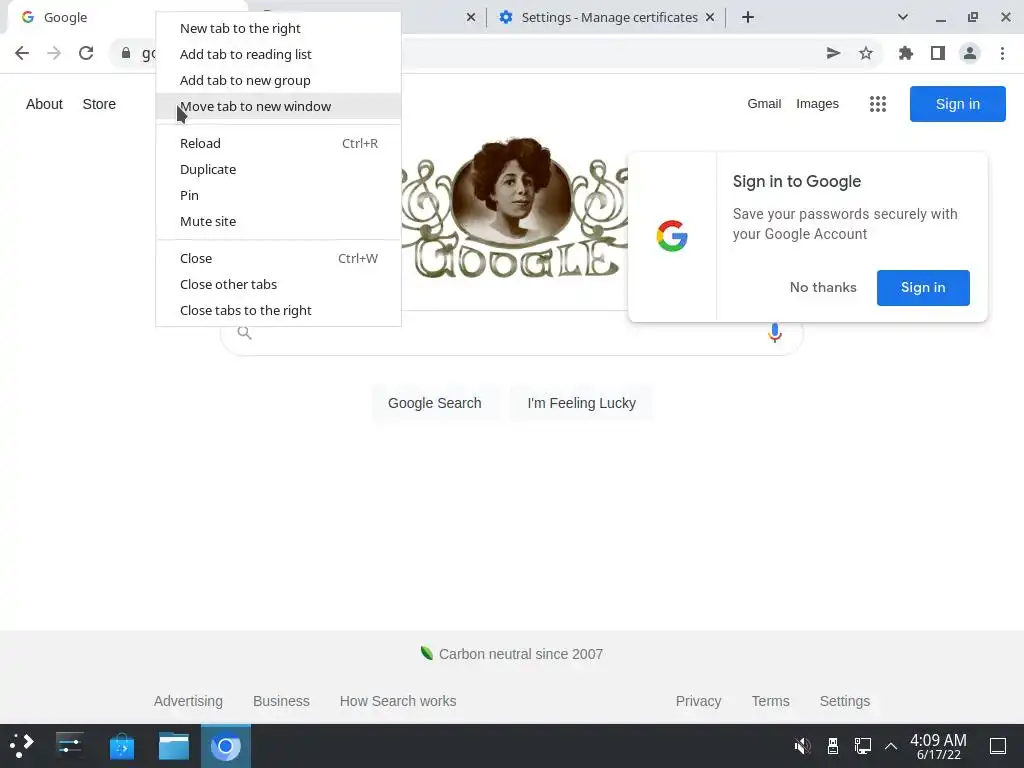The width and height of the screenshot is (1024, 768).
Task: Click the Chromium taskbar icon
Action: tap(226, 746)
